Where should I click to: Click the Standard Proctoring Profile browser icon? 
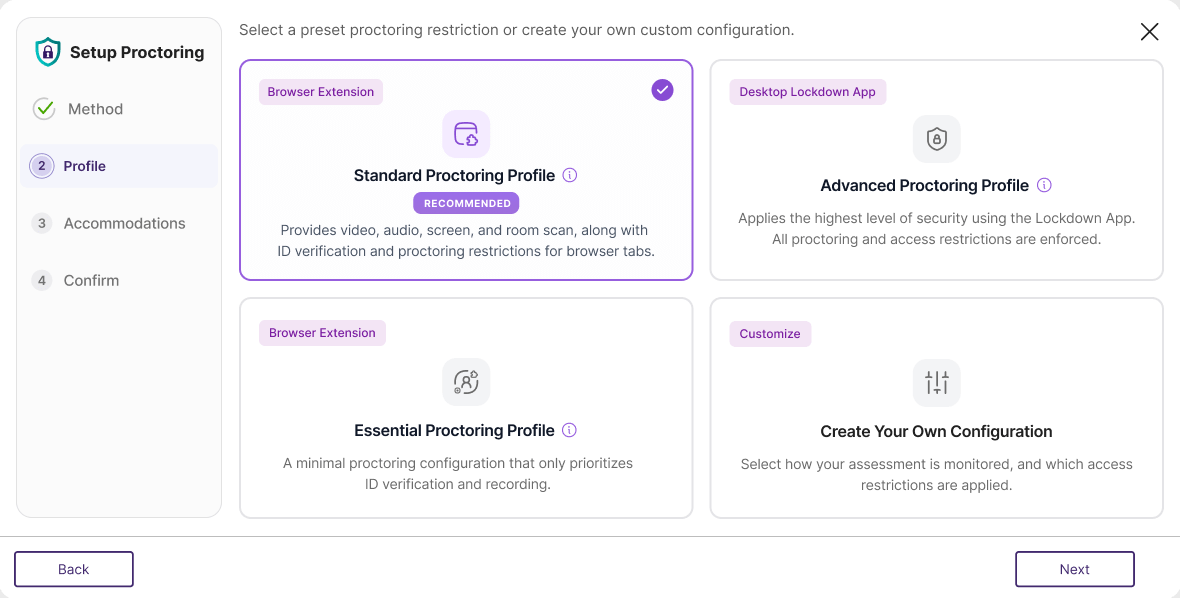pyautogui.click(x=466, y=134)
